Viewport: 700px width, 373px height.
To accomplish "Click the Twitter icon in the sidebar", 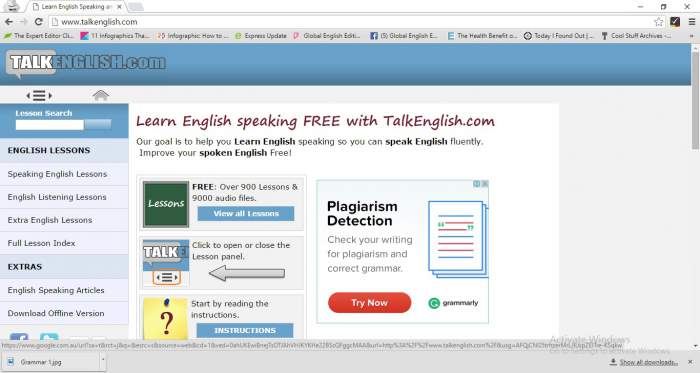I will pyautogui.click(x=49, y=338).
